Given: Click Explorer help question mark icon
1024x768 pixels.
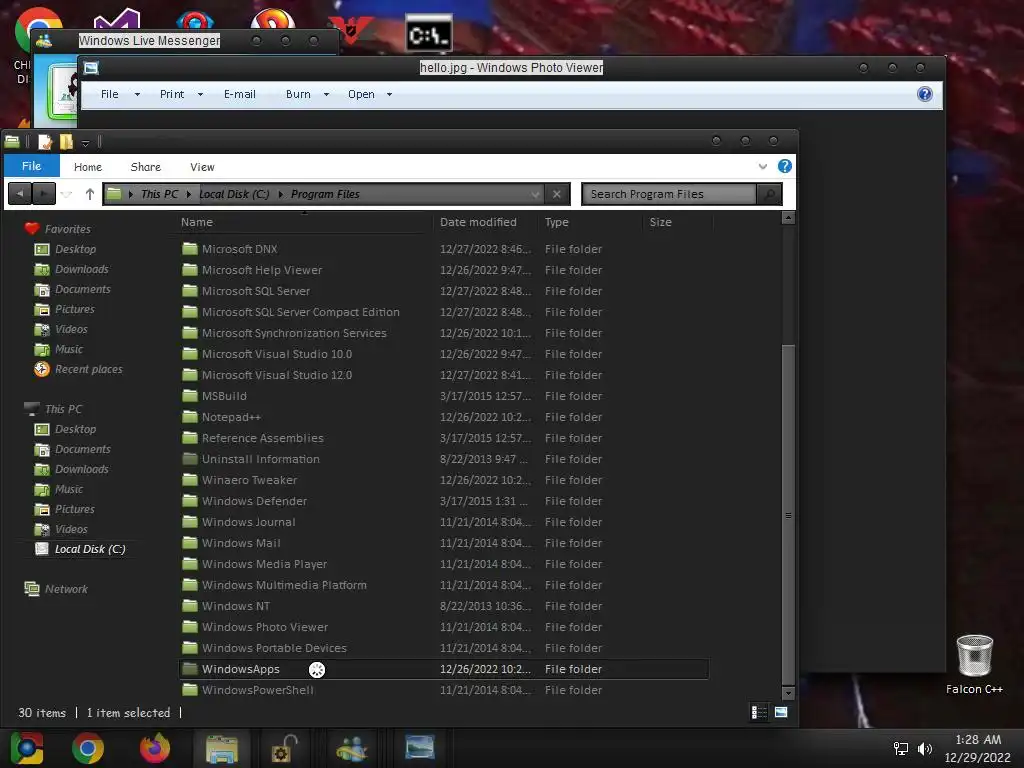Looking at the screenshot, I should click(784, 166).
